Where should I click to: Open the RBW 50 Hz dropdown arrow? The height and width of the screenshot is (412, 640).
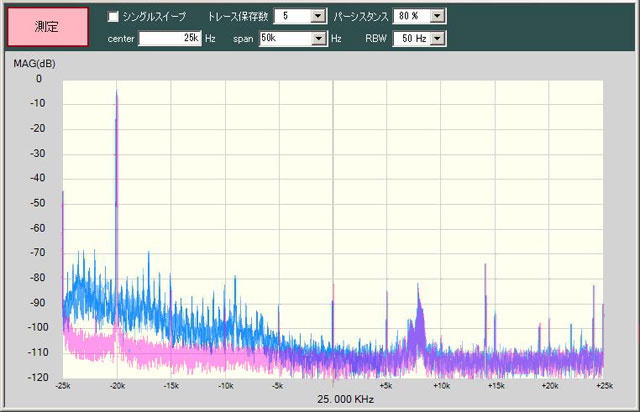pyautogui.click(x=437, y=39)
